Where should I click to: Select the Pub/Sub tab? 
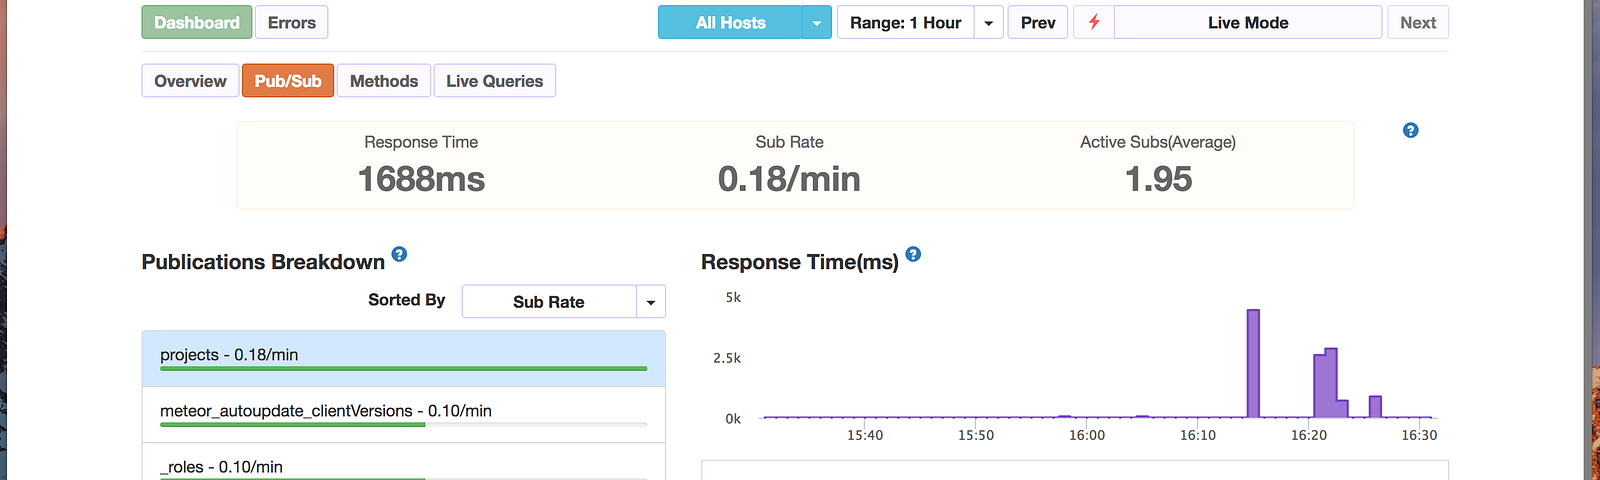pos(288,81)
